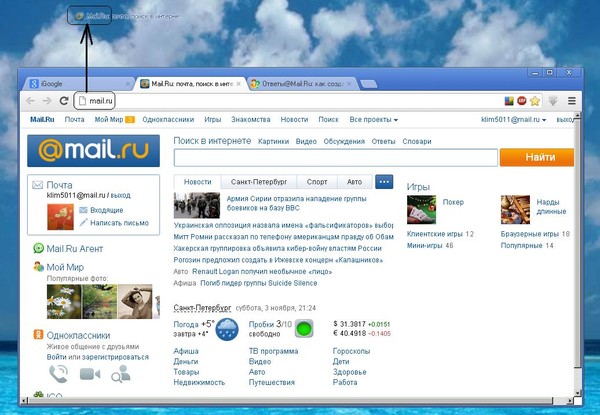The image size is (600, 415).
Task: Click the Санкт-Петербург city link
Action: (x=202, y=308)
